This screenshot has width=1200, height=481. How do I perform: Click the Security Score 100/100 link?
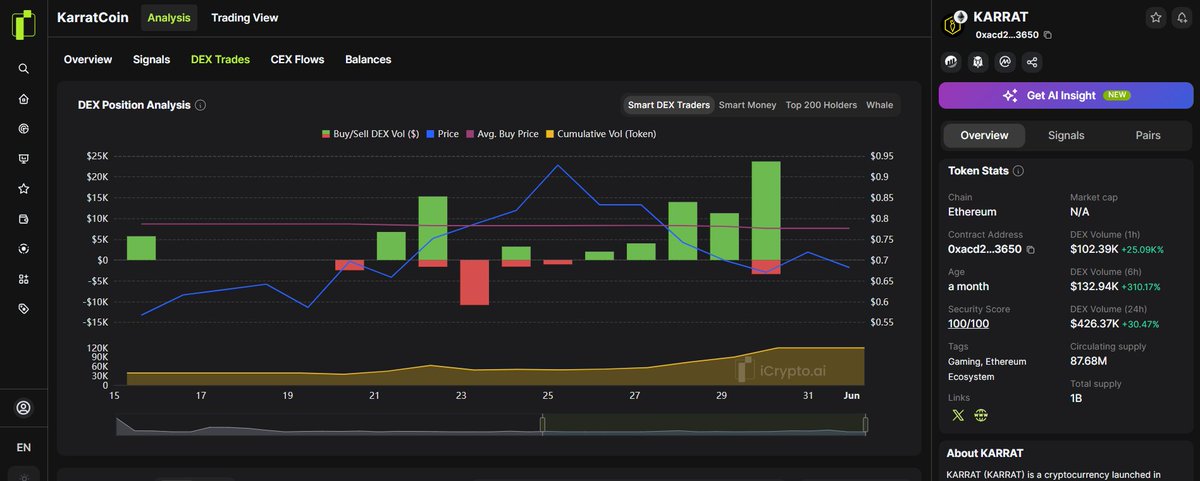968,323
